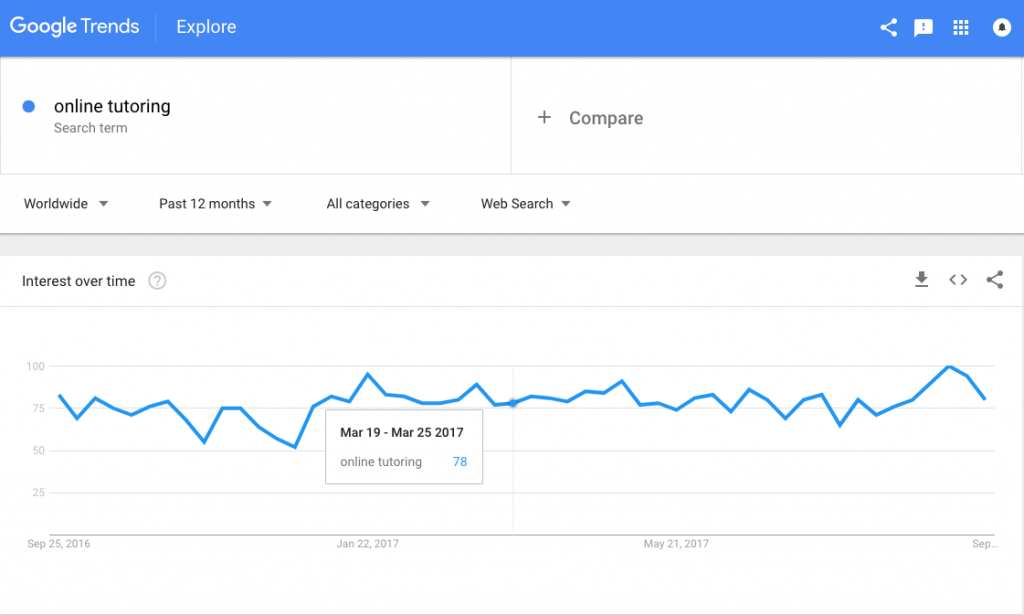The height and width of the screenshot is (615, 1024).
Task: Expand the Worldwide region dropdown
Action: [66, 204]
